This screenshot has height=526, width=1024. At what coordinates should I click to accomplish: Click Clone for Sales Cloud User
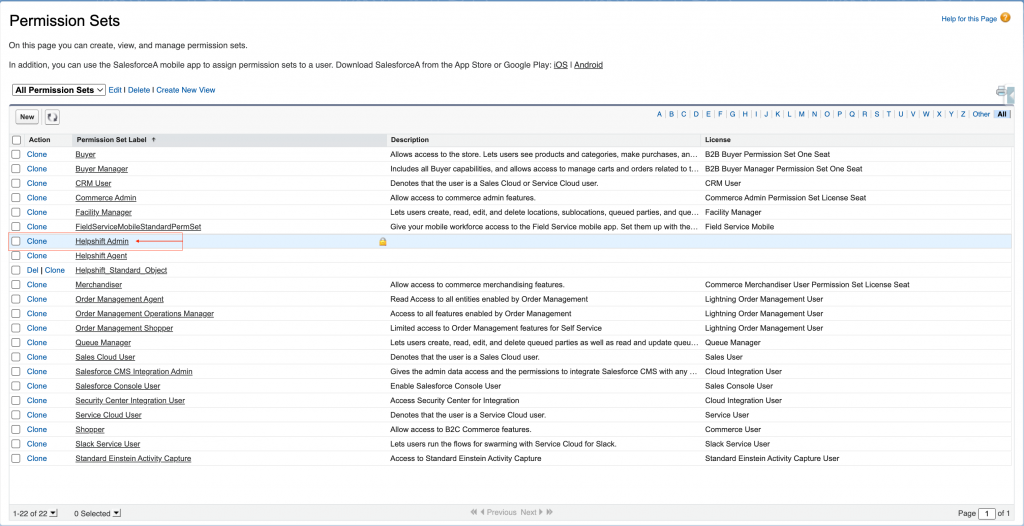pyautogui.click(x=37, y=357)
